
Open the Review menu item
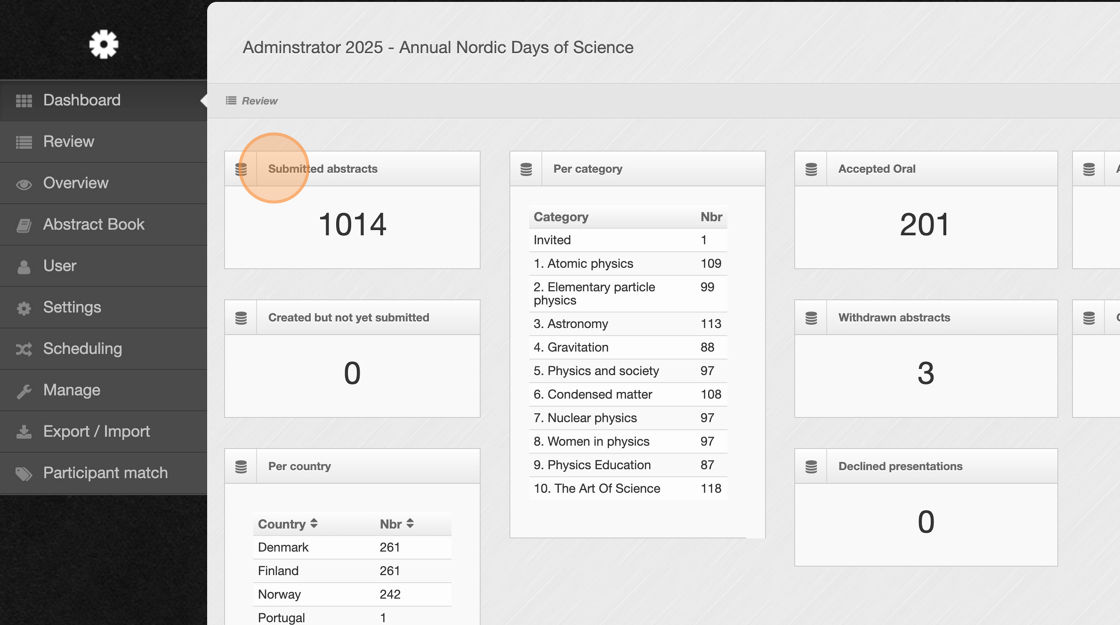(104, 142)
